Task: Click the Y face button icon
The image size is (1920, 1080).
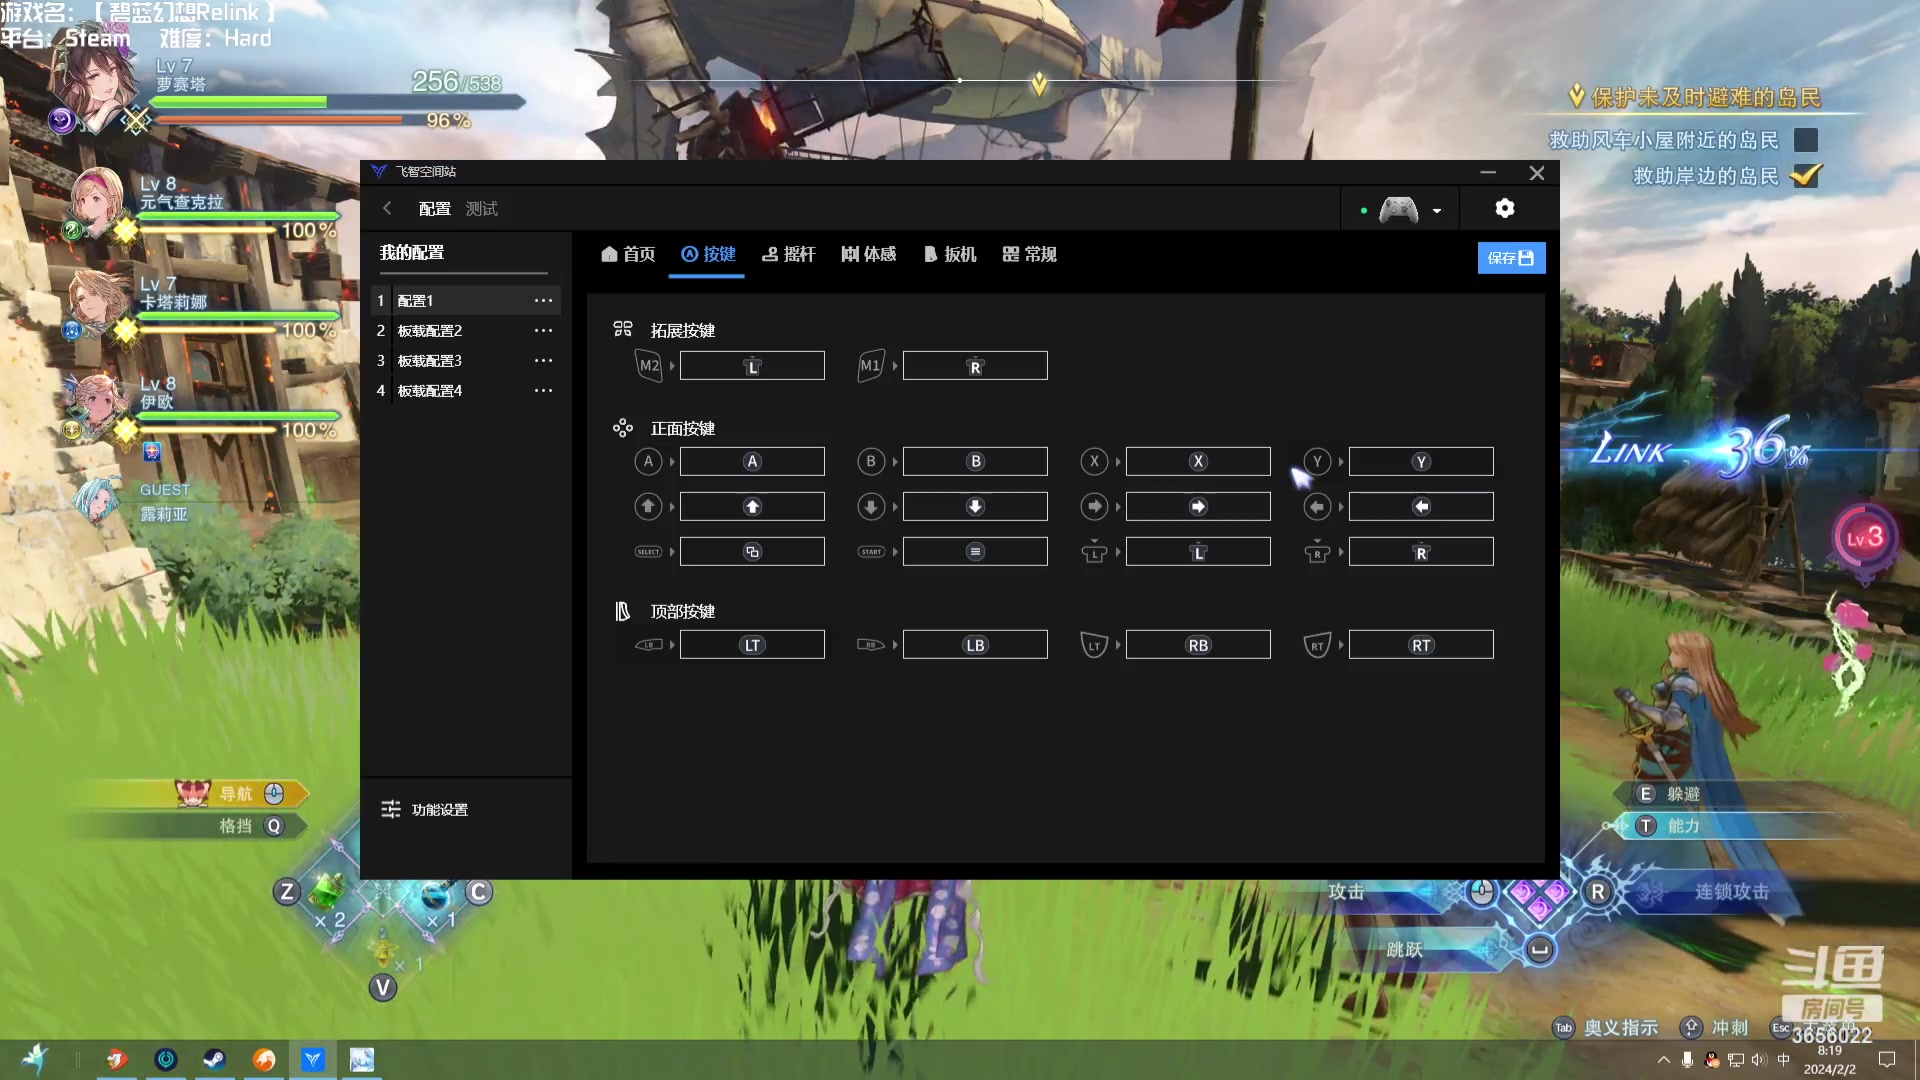Action: point(1317,461)
